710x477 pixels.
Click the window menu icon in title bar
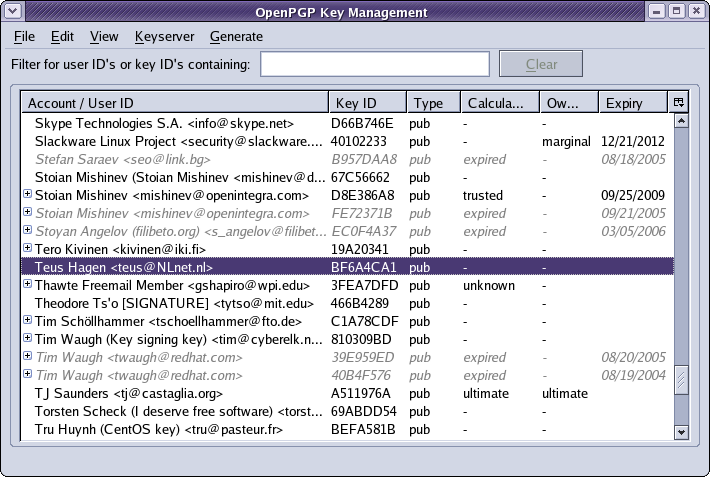13,11
